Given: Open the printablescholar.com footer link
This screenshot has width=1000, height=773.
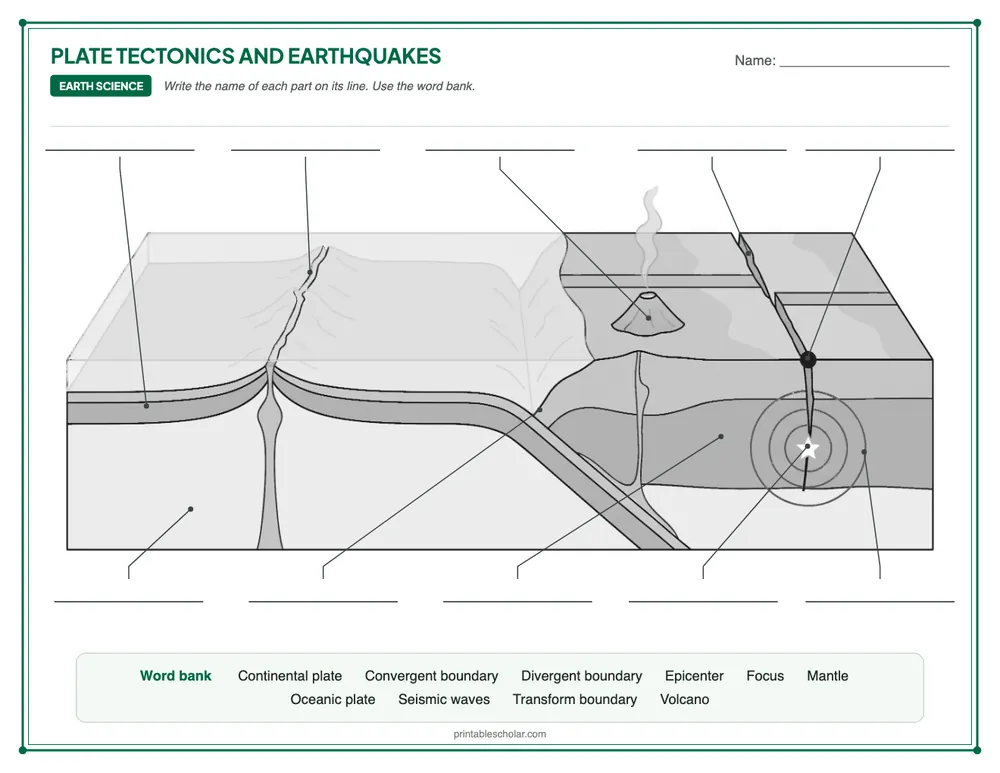Looking at the screenshot, I should coord(499,733).
